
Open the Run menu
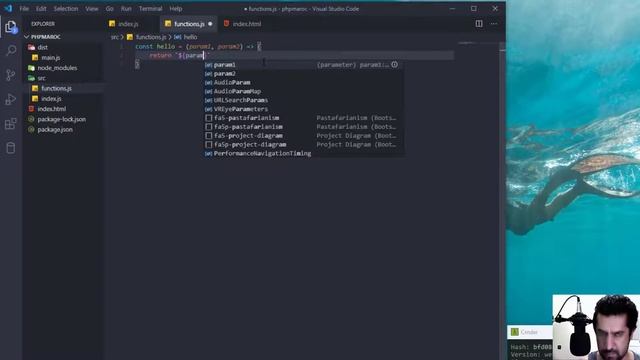pos(126,9)
